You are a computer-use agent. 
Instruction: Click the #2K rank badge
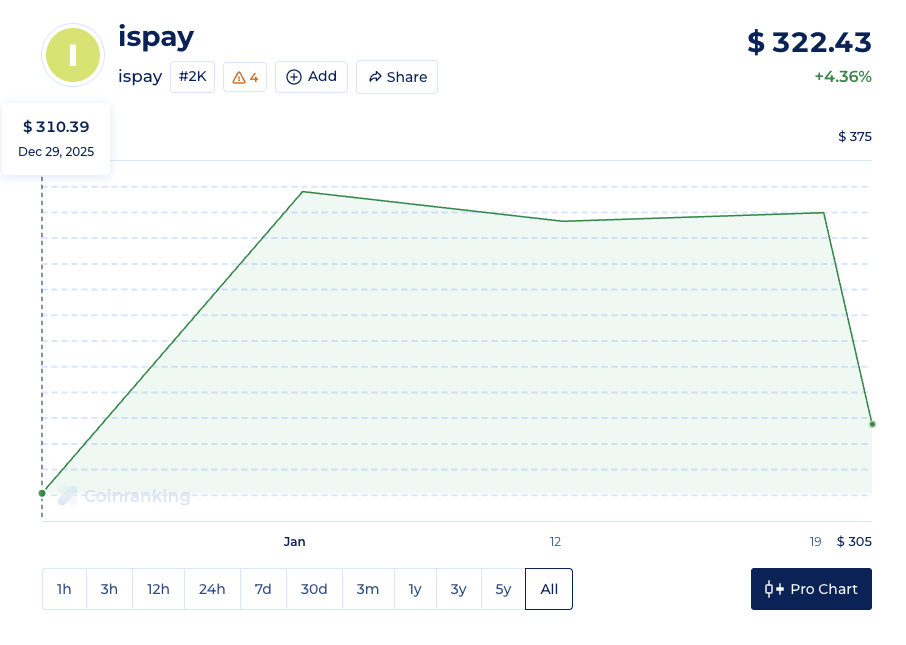coord(192,77)
